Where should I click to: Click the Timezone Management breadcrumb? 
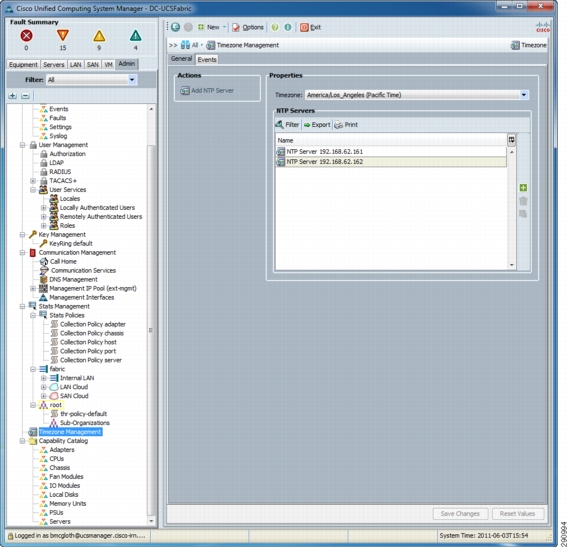click(x=248, y=45)
